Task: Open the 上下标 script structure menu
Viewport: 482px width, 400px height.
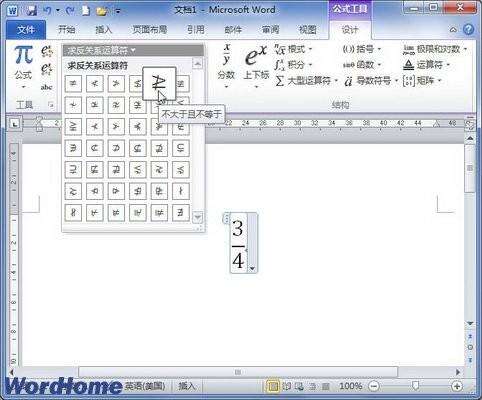Action: point(256,67)
